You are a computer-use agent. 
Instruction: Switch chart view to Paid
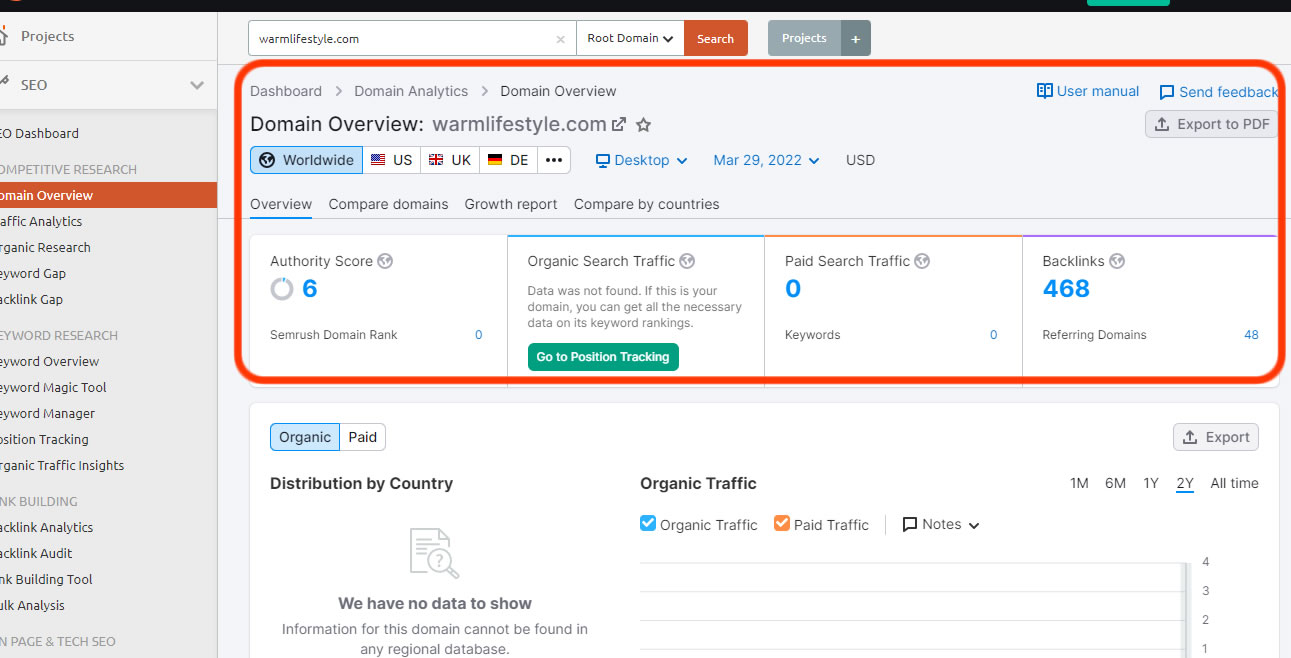tap(363, 437)
